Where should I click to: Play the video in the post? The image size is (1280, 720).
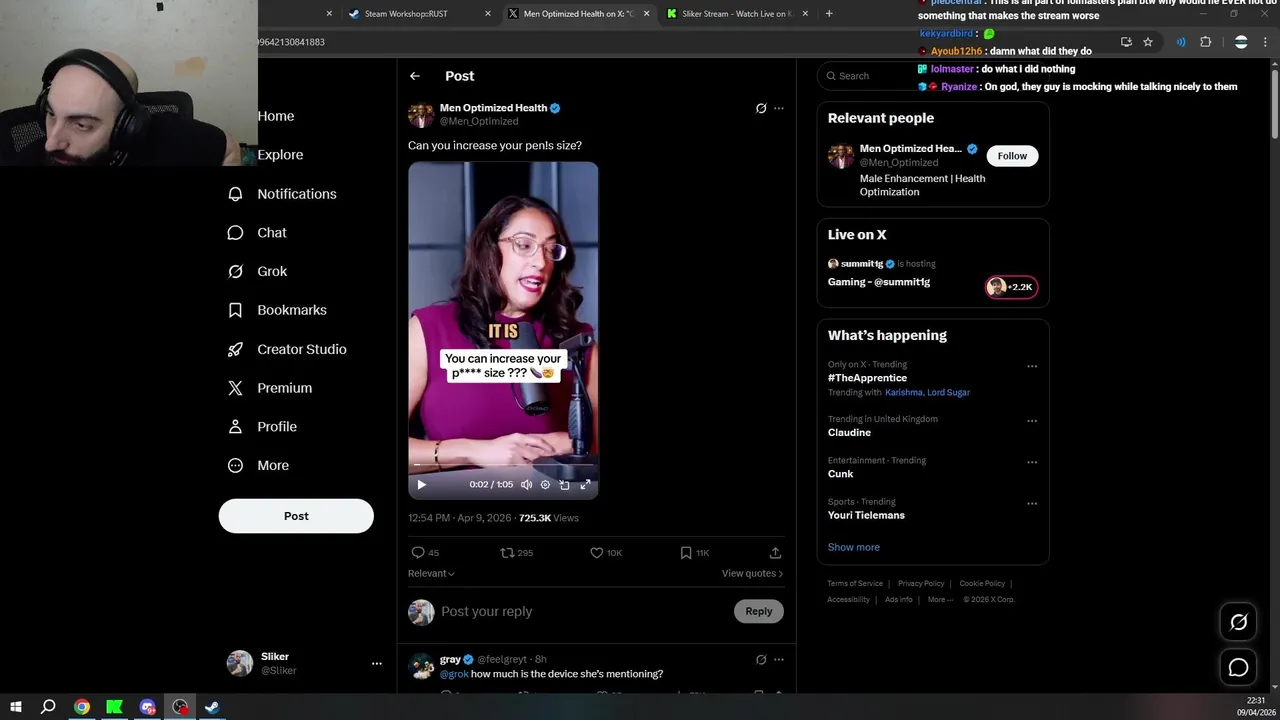(421, 485)
